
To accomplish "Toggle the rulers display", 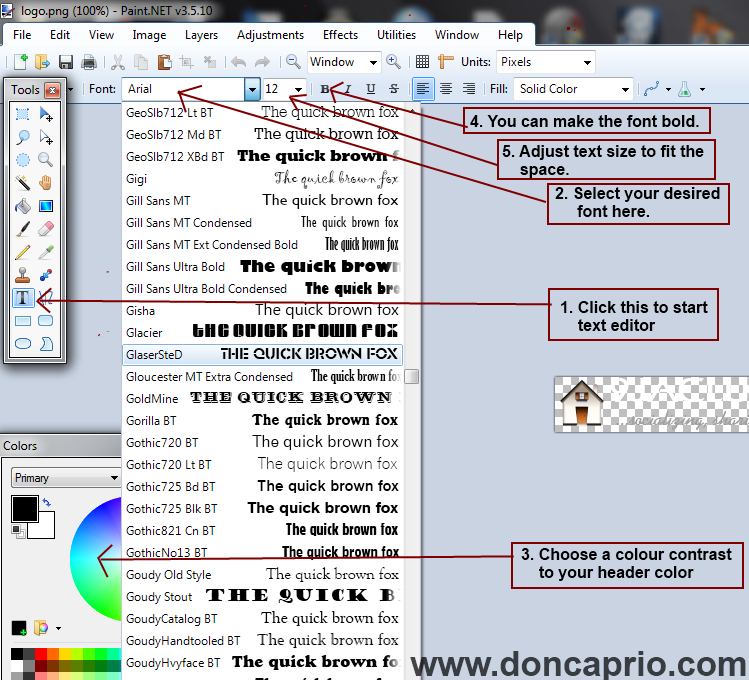I will pos(445,62).
